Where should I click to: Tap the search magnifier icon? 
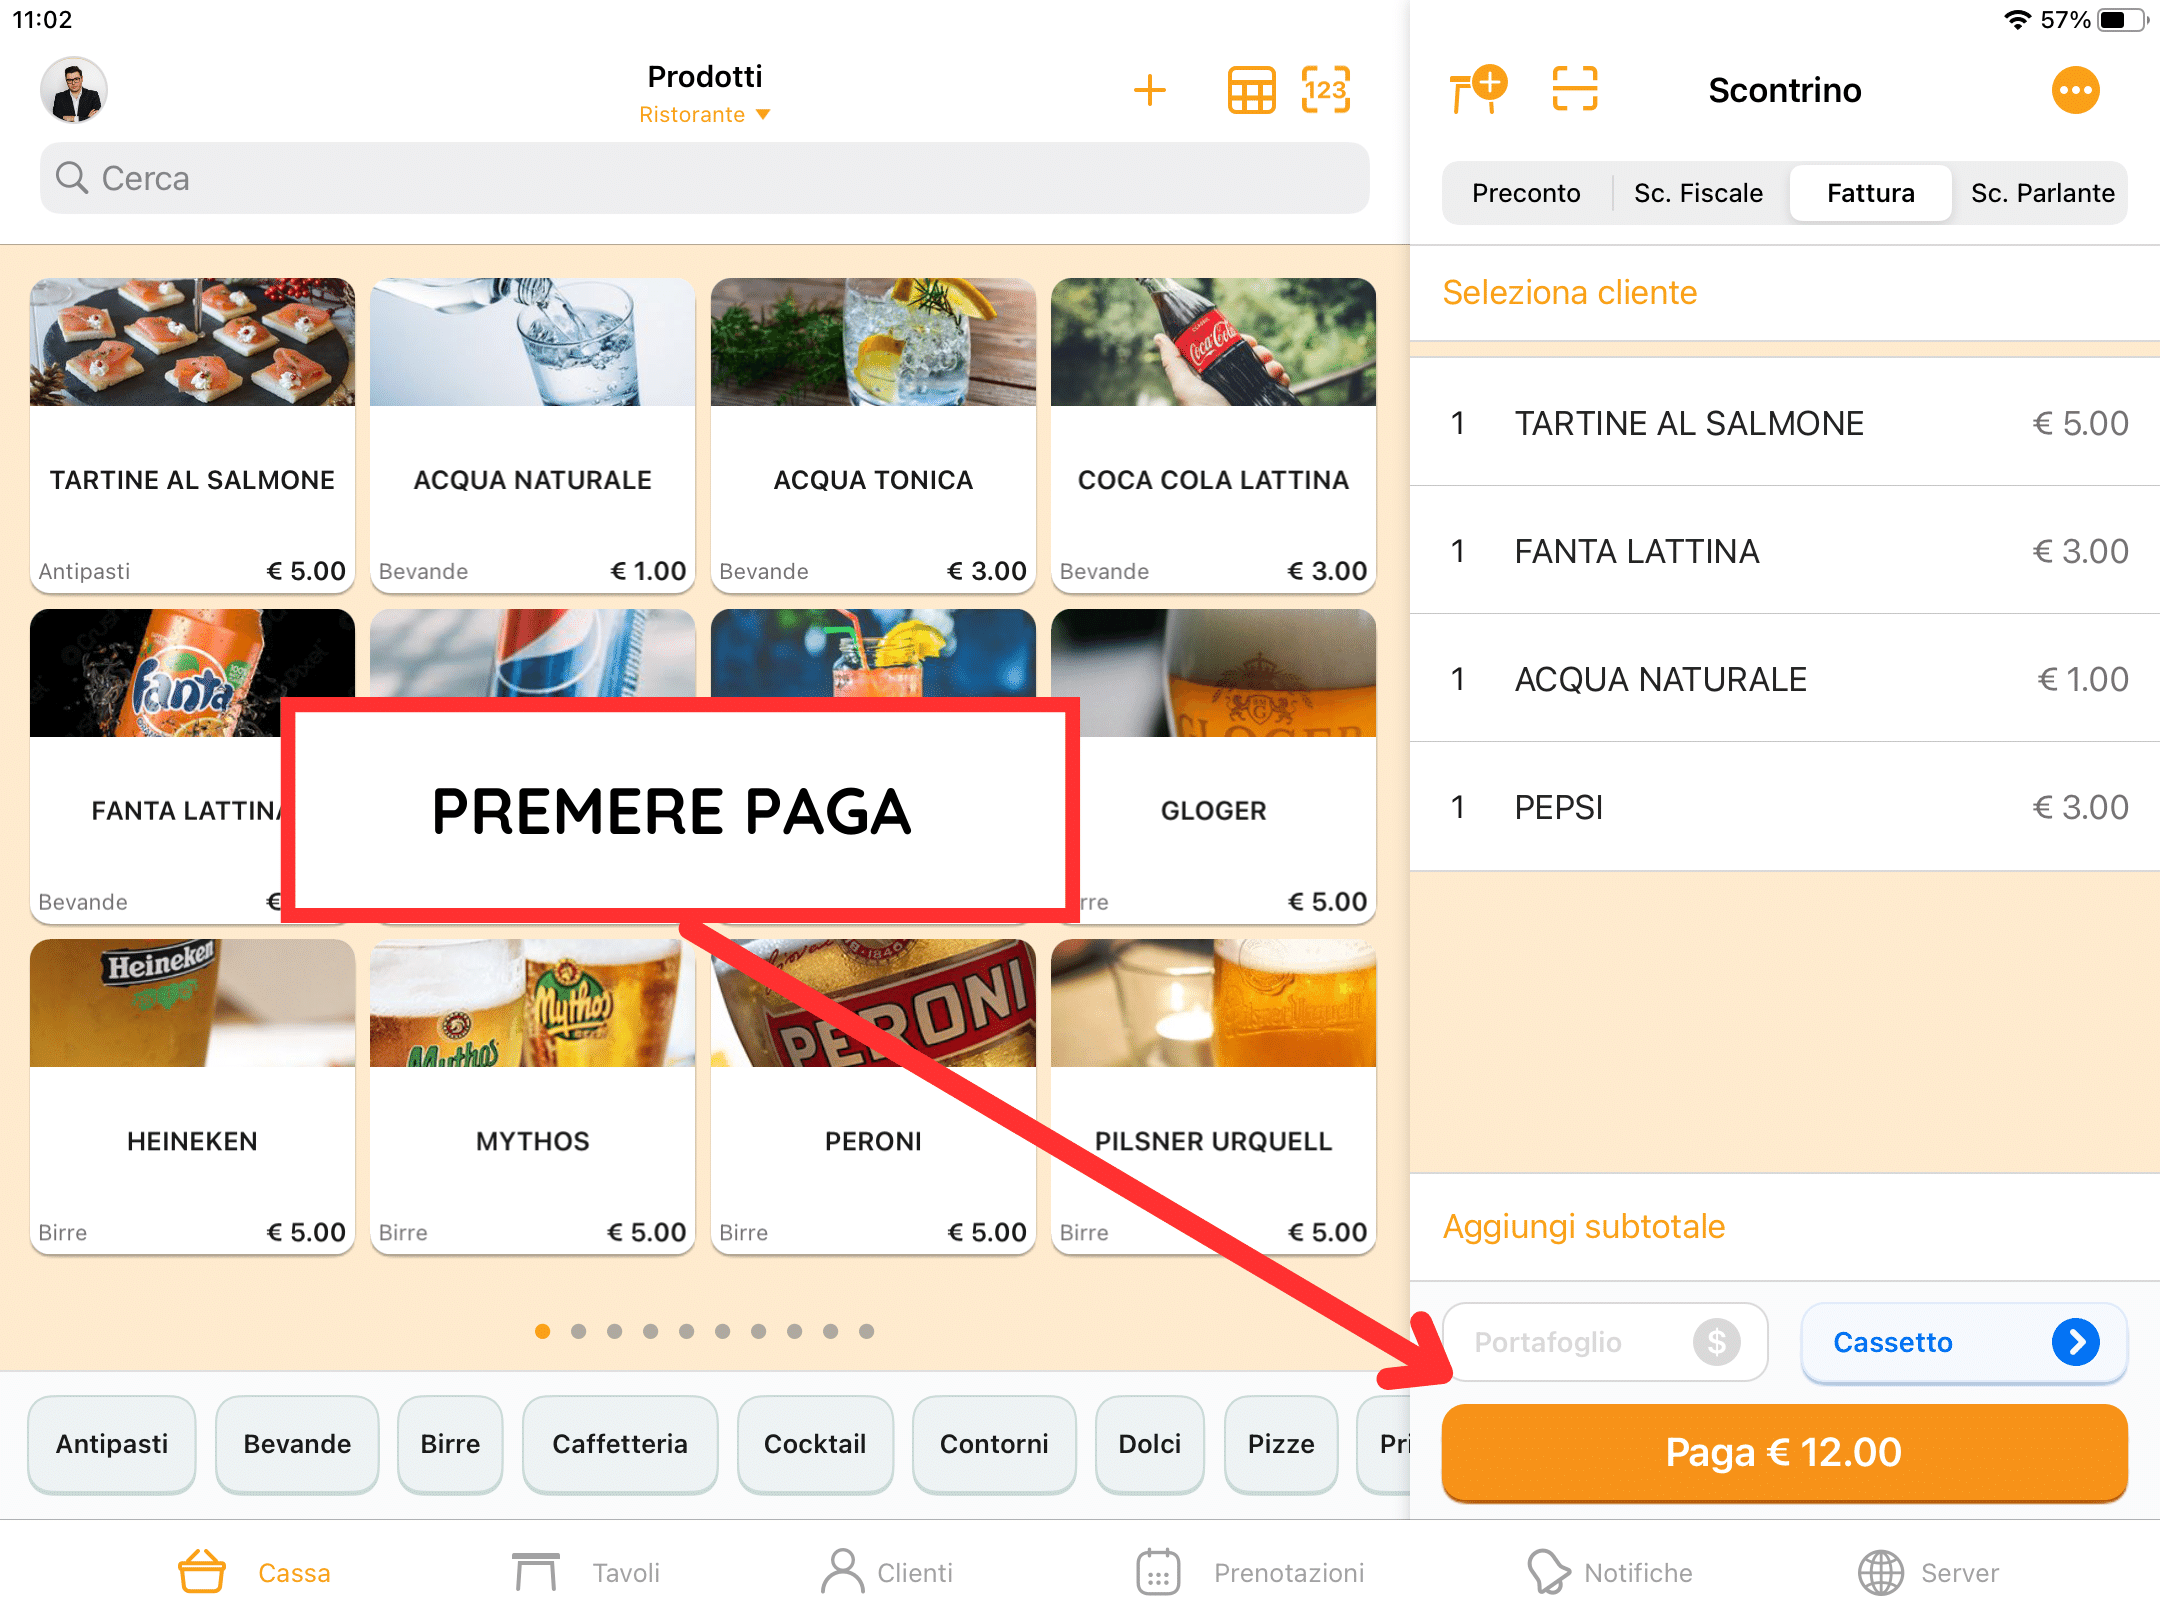[72, 178]
